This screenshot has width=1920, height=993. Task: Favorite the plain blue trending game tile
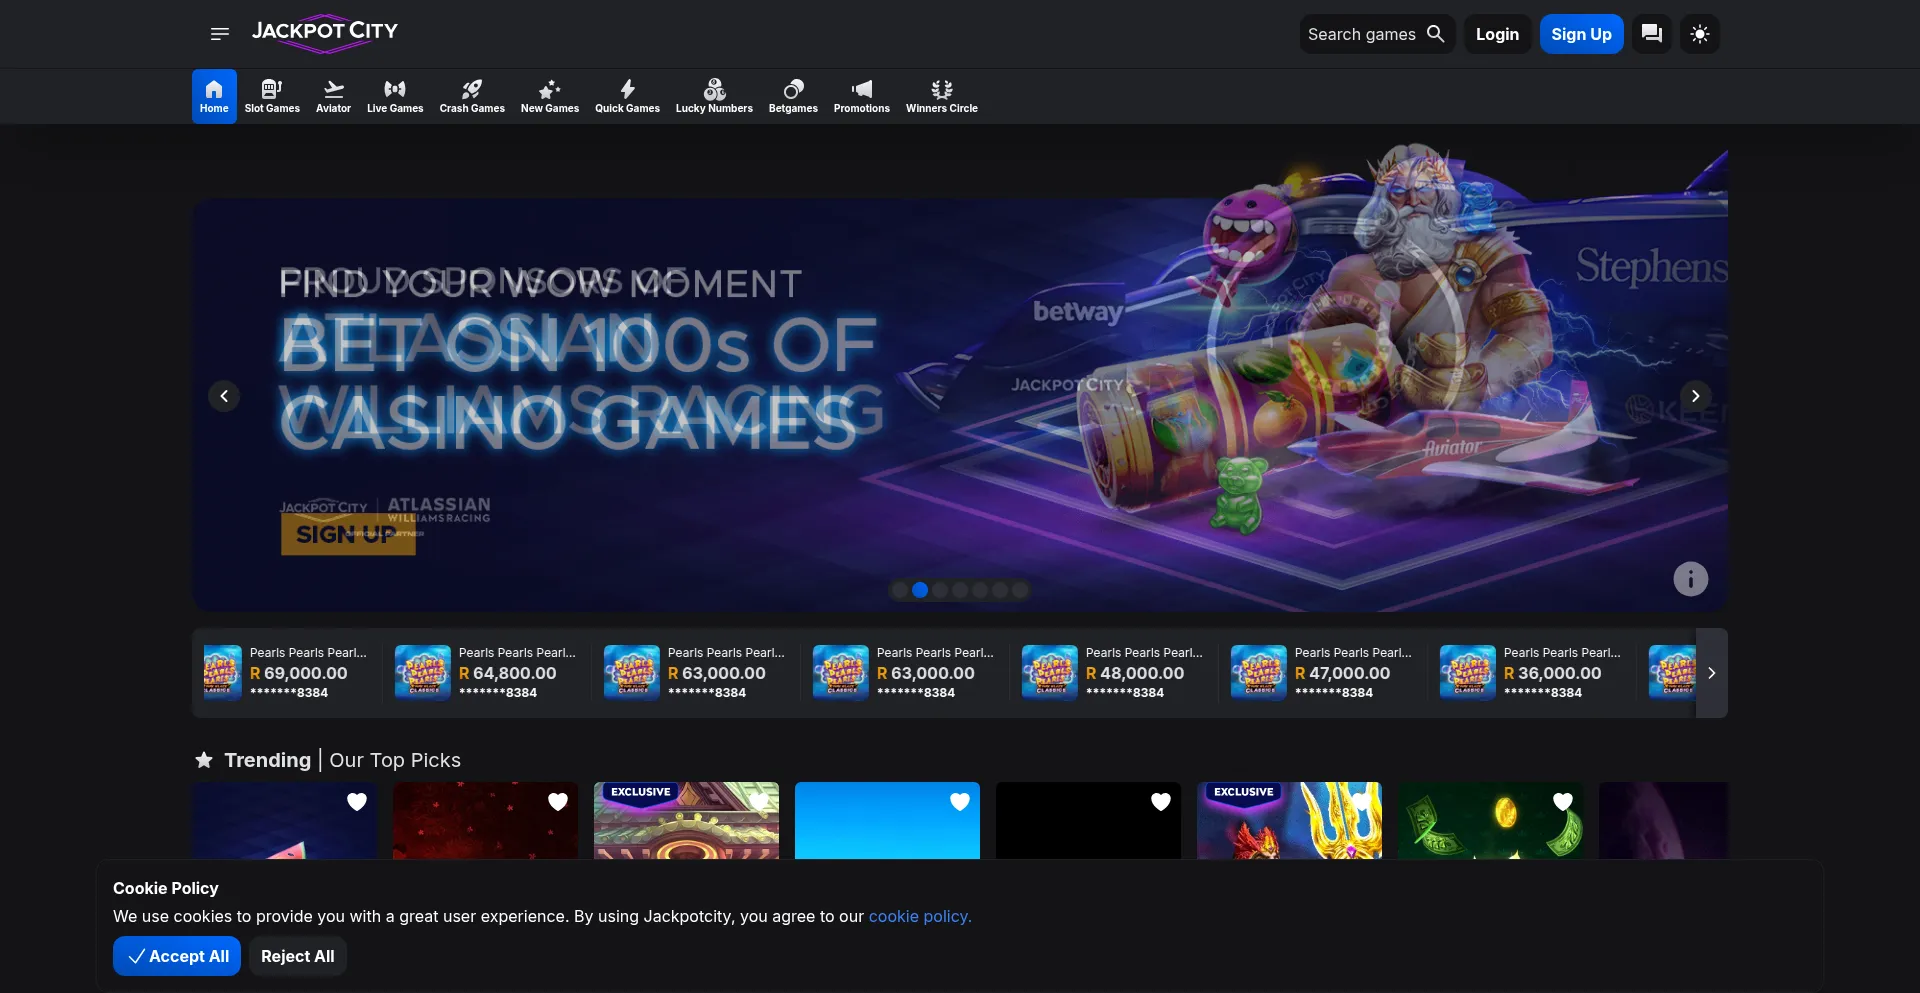(960, 802)
